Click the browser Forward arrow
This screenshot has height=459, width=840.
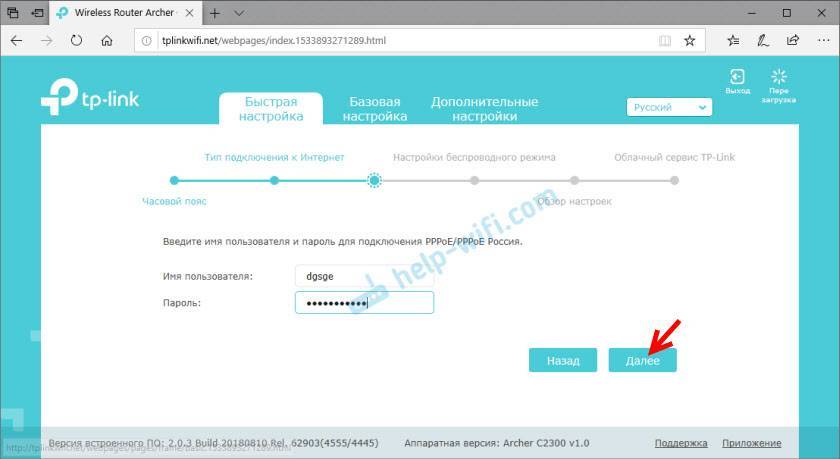coord(47,41)
